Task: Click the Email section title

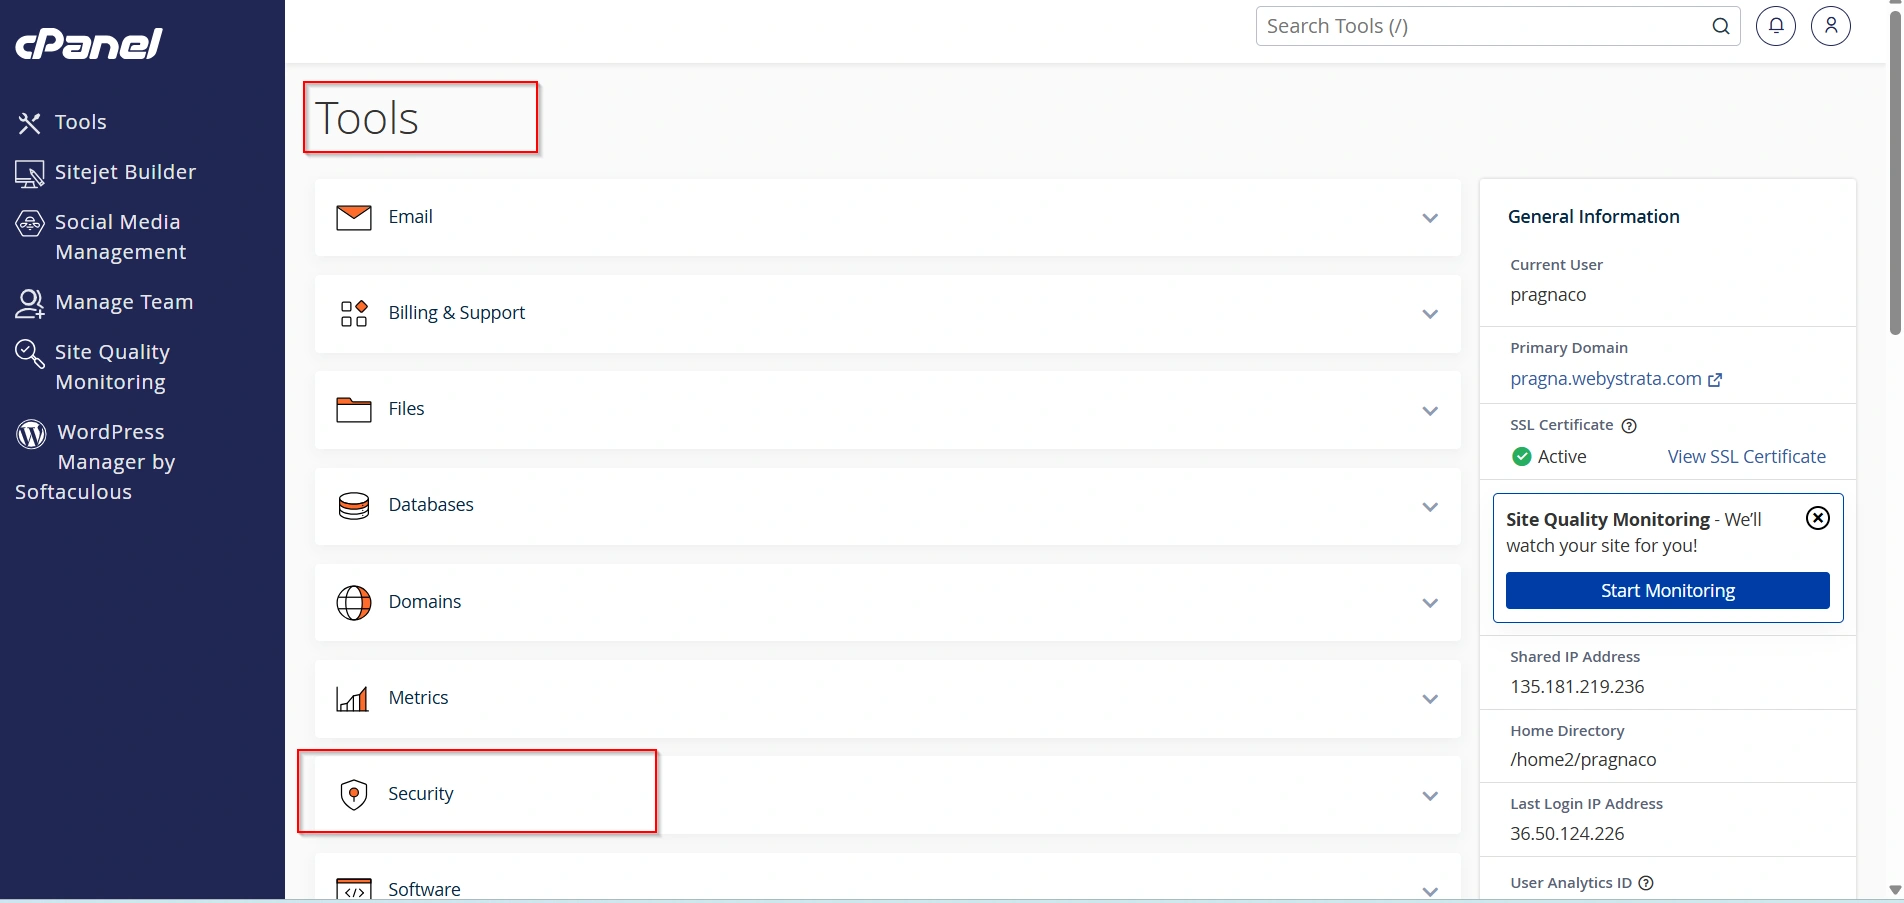Action: pyautogui.click(x=410, y=217)
